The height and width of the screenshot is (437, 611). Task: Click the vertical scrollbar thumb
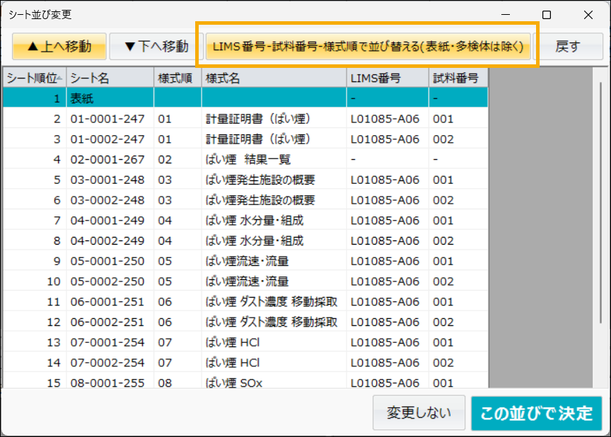pyautogui.click(x=600, y=203)
